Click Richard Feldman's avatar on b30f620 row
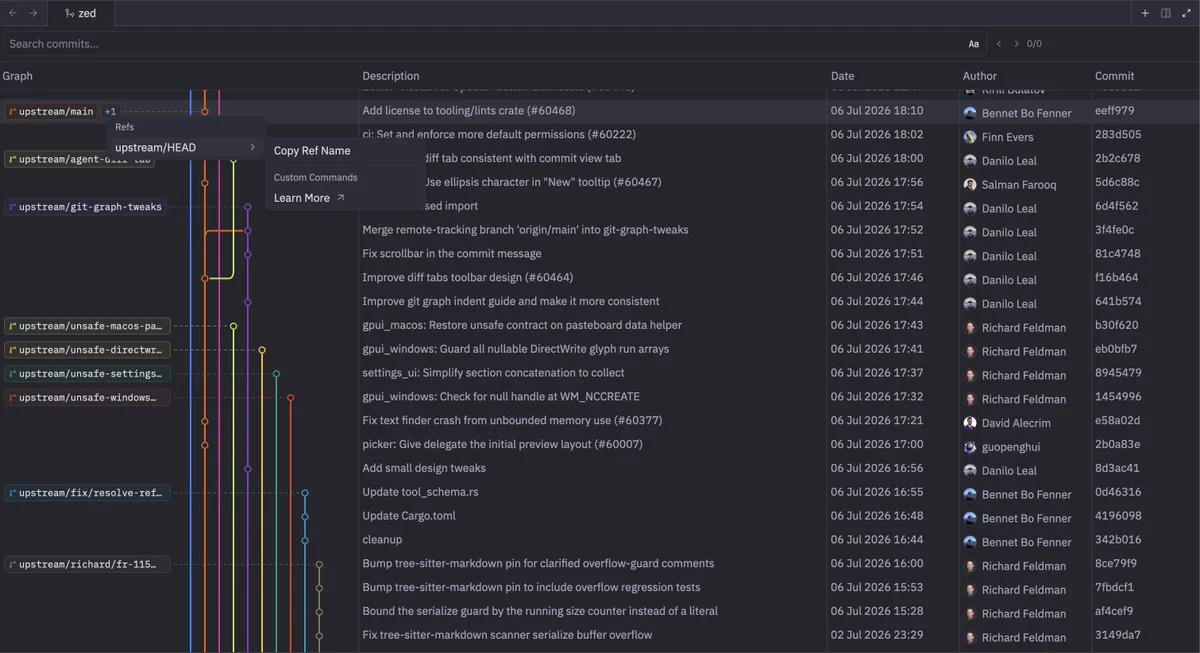The height and width of the screenshot is (653, 1200). [970, 327]
